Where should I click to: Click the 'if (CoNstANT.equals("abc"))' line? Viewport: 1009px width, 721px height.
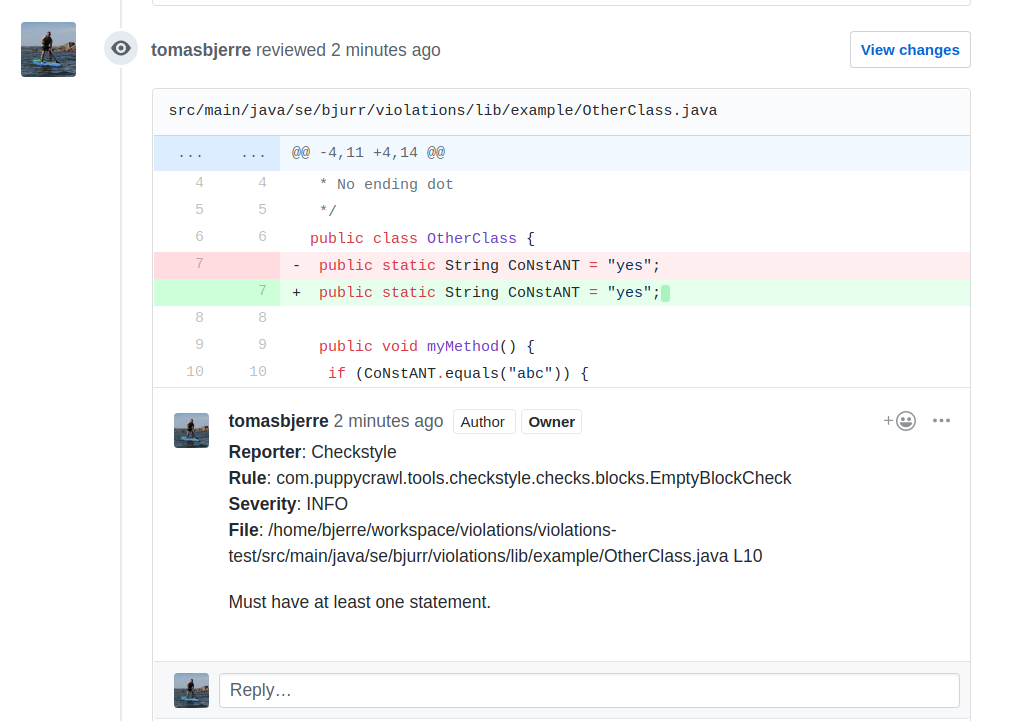458,373
